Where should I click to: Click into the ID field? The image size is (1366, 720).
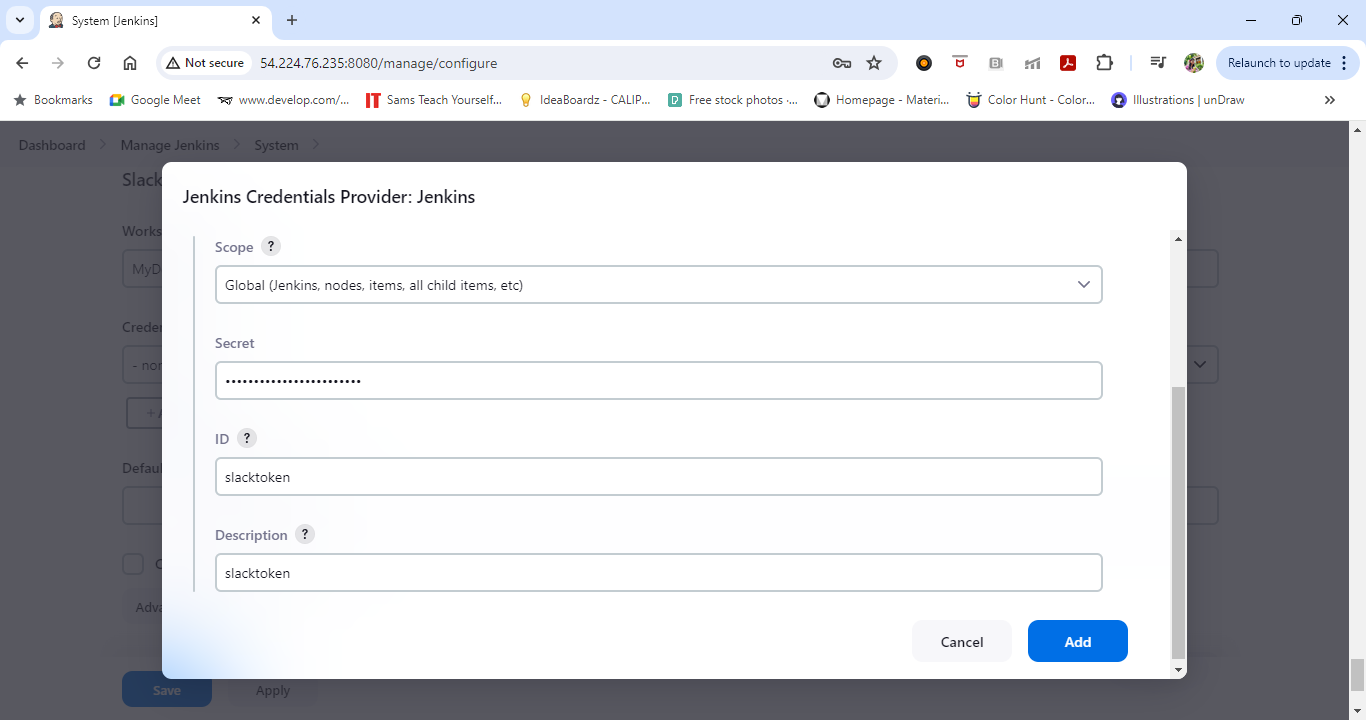(x=658, y=477)
